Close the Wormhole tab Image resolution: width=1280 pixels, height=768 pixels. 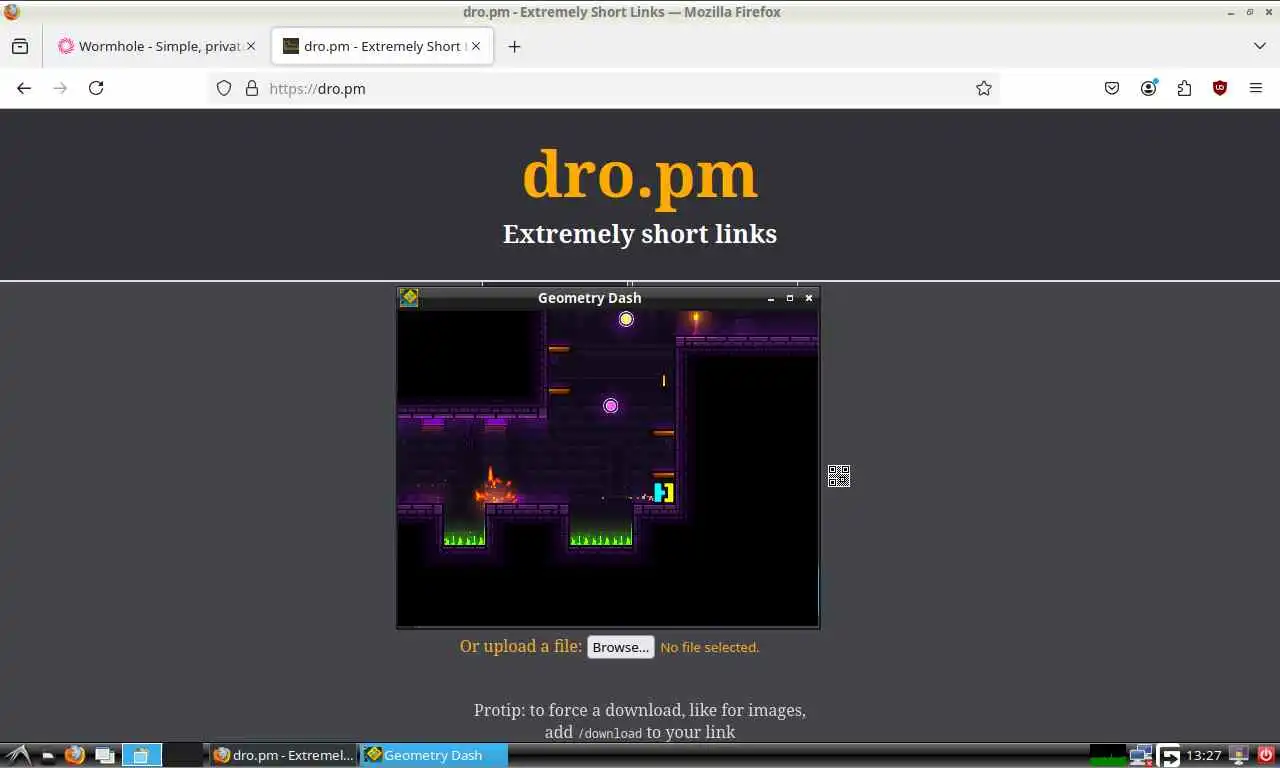(251, 46)
